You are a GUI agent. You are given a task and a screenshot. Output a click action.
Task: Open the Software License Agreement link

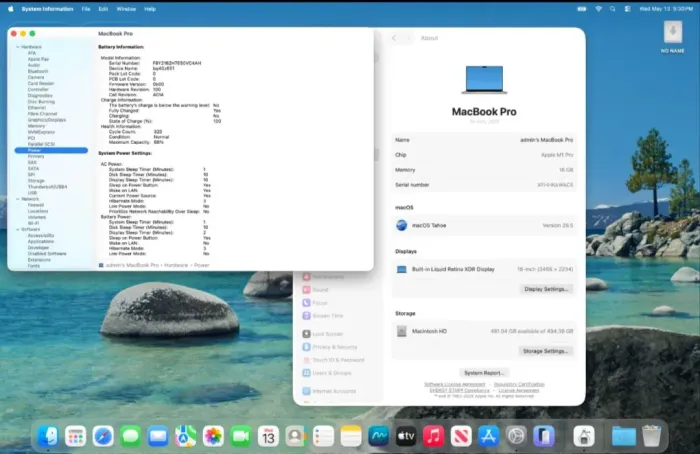454,384
